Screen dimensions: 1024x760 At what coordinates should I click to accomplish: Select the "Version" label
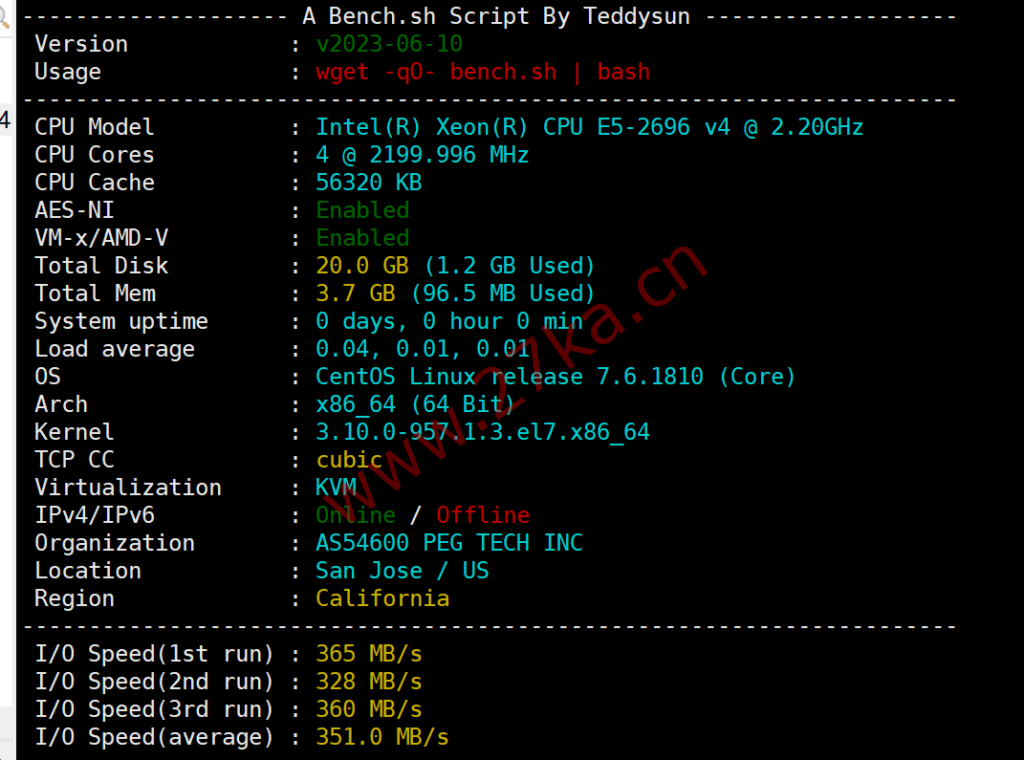tap(81, 44)
